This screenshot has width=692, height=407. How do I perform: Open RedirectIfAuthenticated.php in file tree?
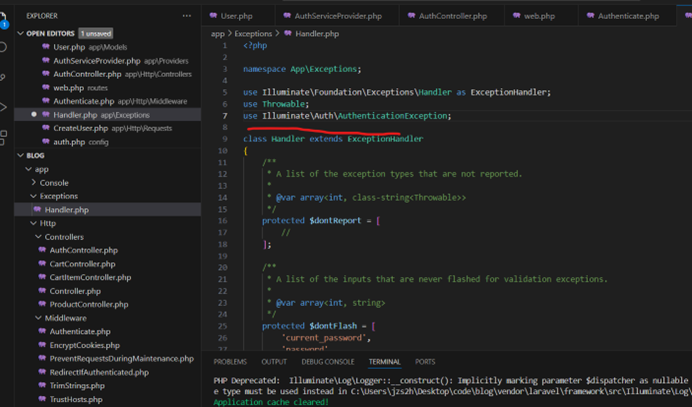(108, 372)
